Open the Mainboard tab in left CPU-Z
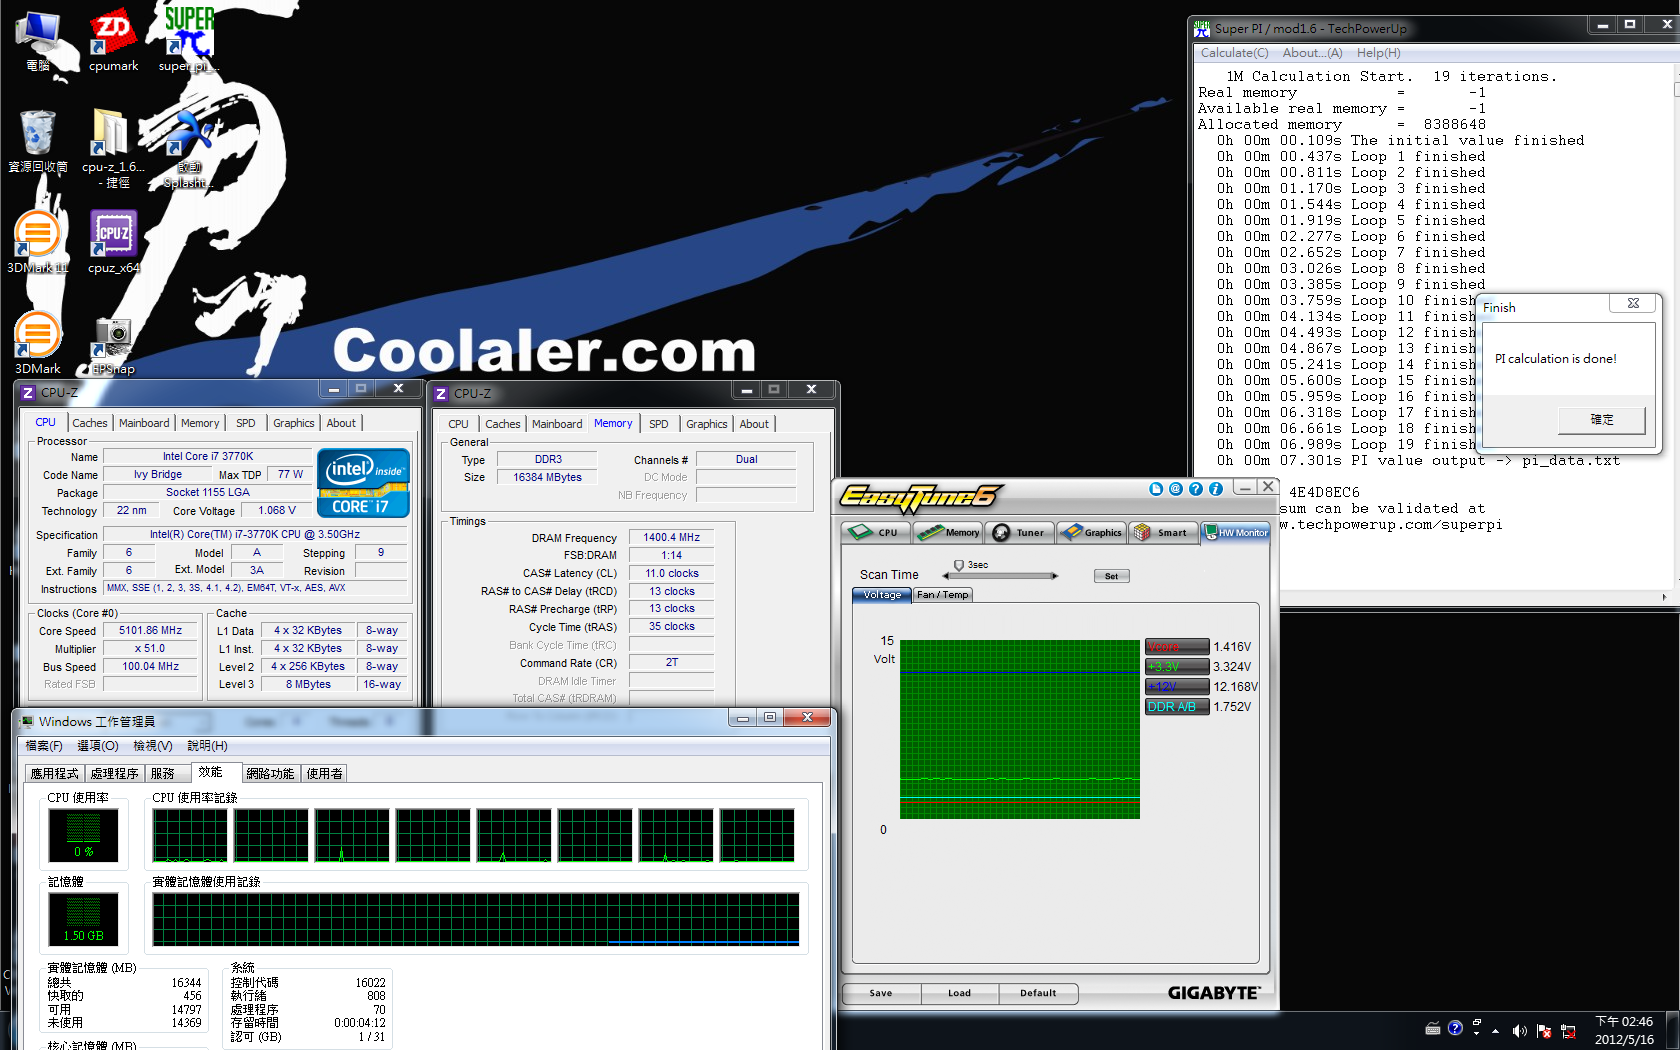Image resolution: width=1680 pixels, height=1050 pixels. (144, 423)
